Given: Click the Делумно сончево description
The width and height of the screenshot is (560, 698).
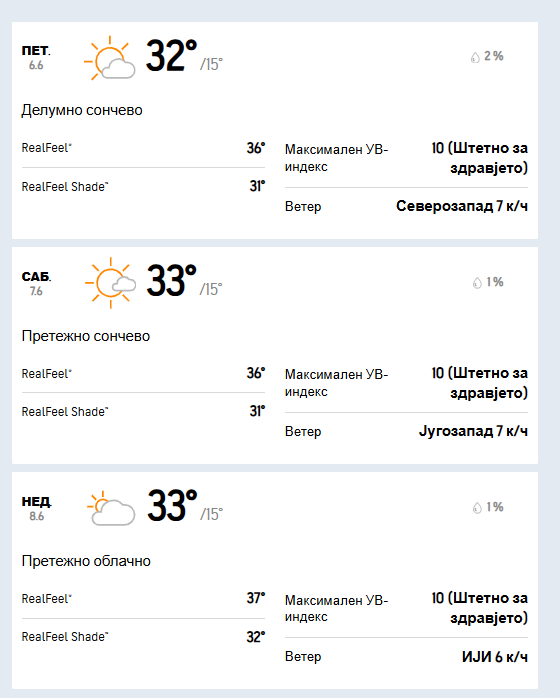Looking at the screenshot, I should [82, 110].
